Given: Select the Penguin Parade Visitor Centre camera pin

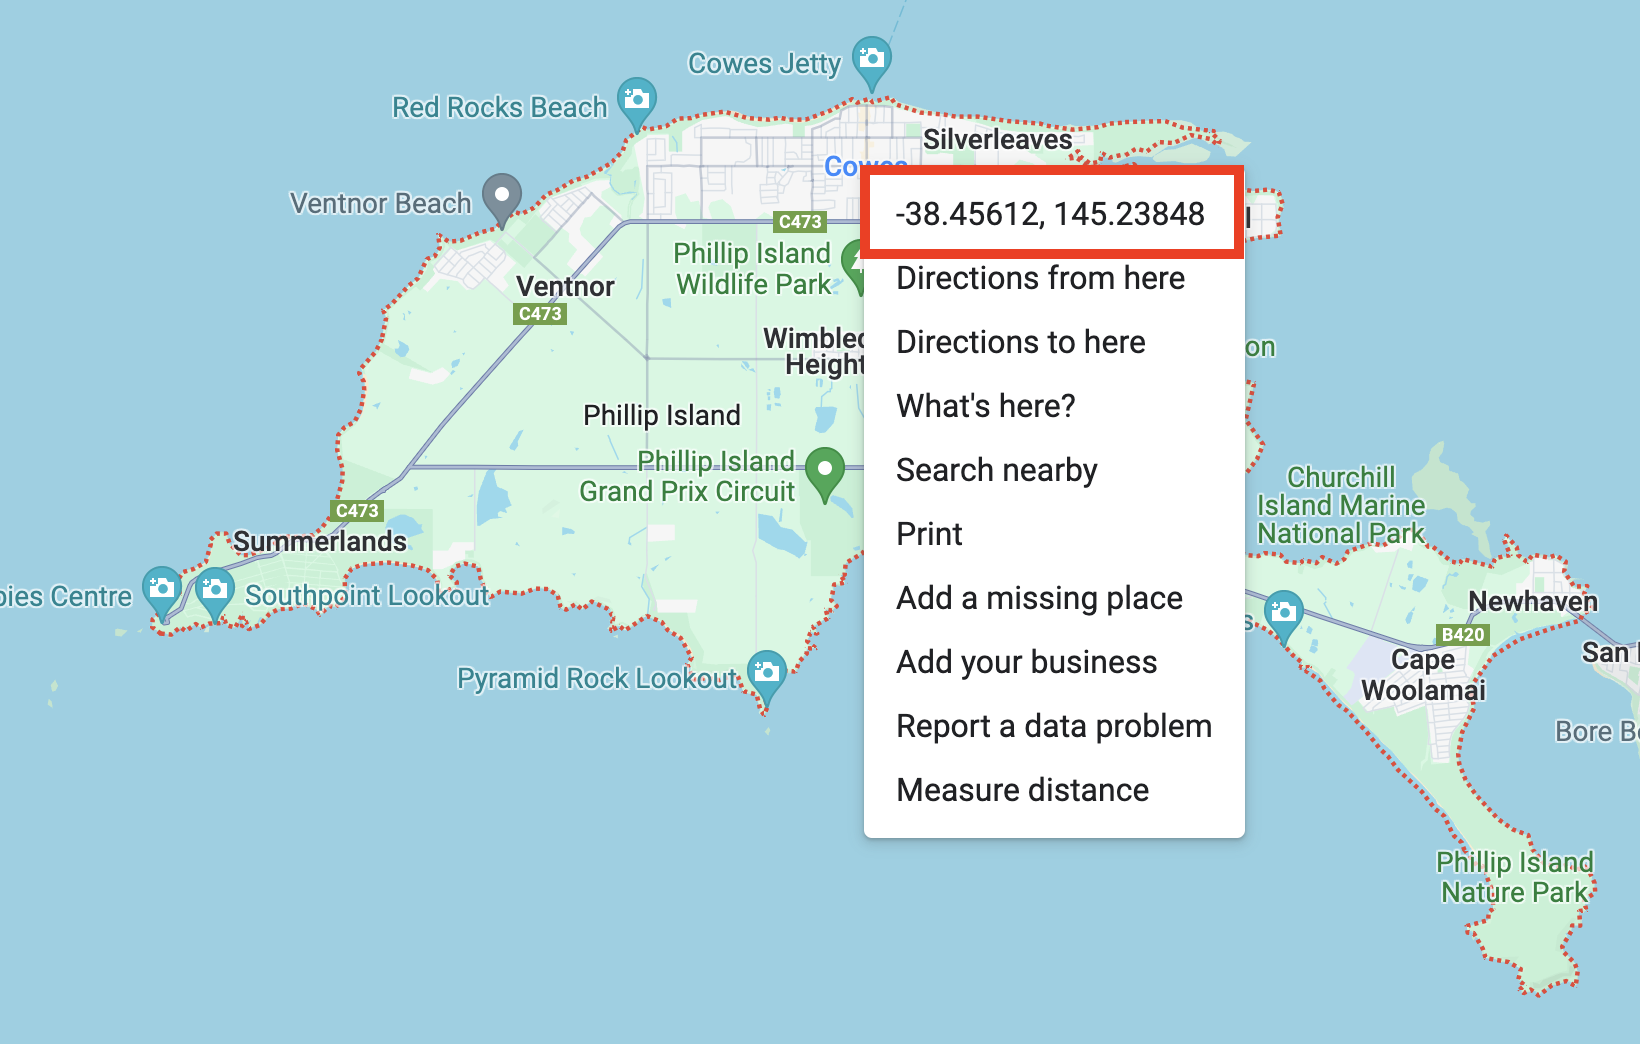Looking at the screenshot, I should [161, 591].
